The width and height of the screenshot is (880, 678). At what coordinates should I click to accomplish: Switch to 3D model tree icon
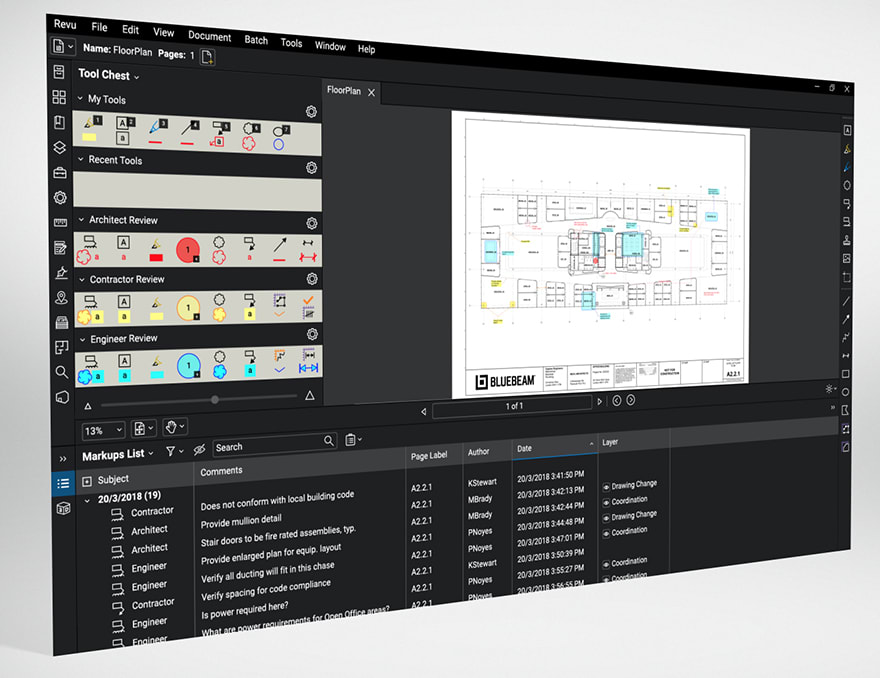63,508
